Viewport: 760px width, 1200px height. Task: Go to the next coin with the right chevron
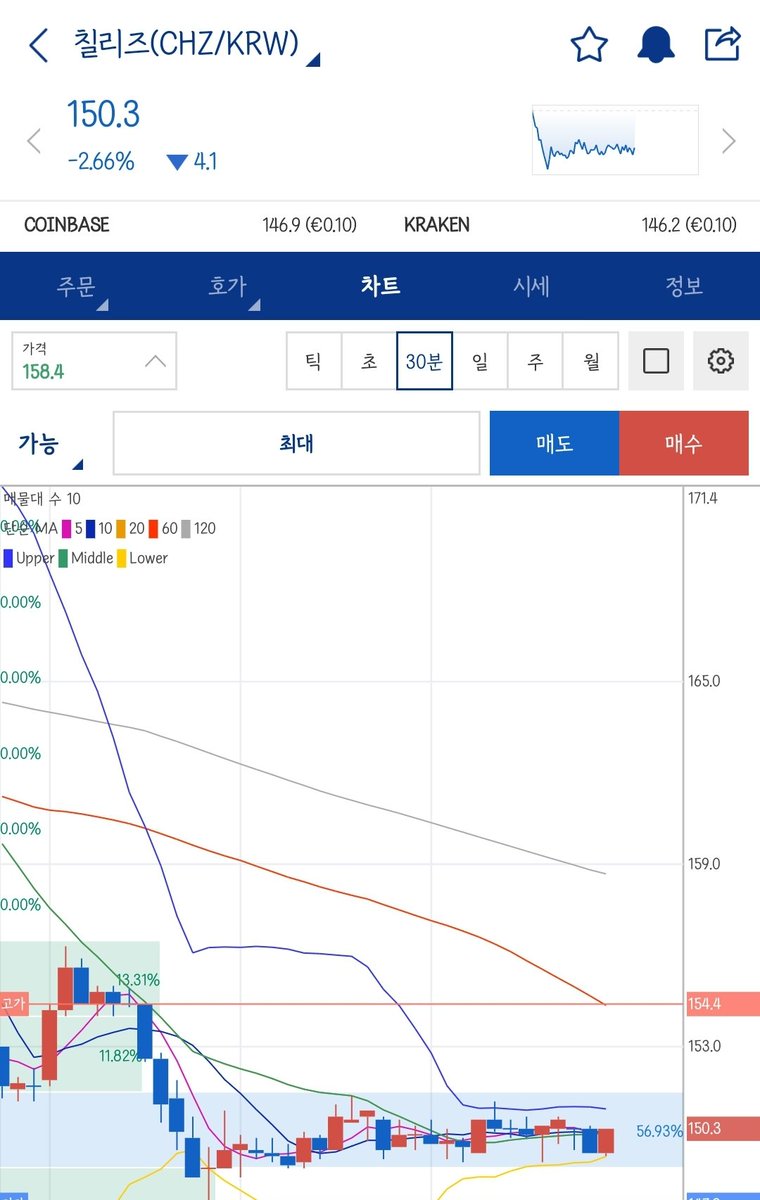coord(729,141)
